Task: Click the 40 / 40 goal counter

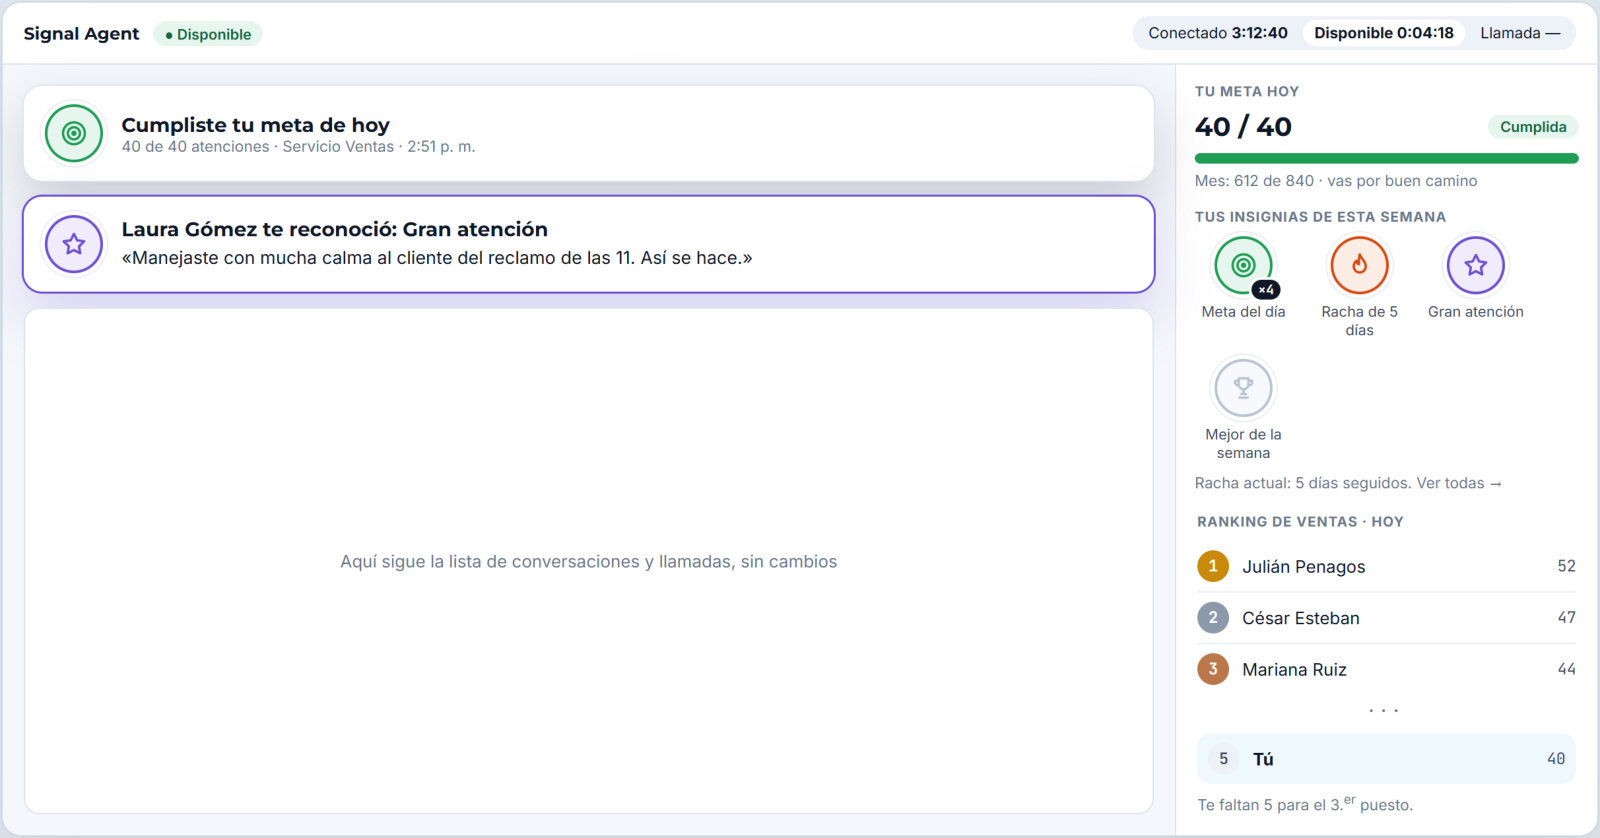Action: [x=1243, y=127]
